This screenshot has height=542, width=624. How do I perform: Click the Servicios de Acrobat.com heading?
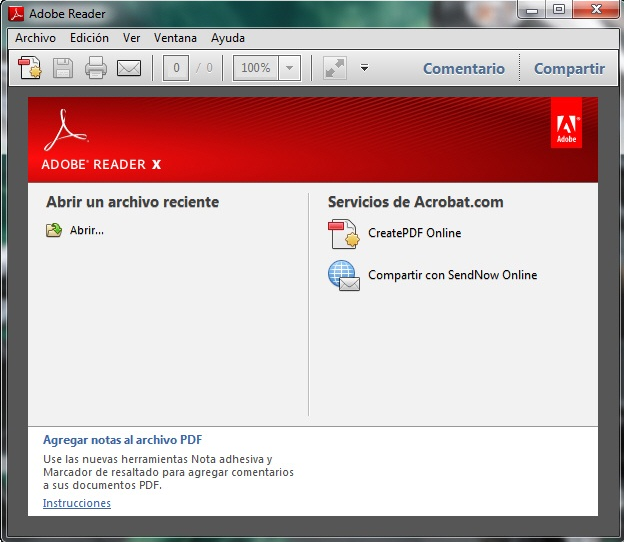coord(415,202)
